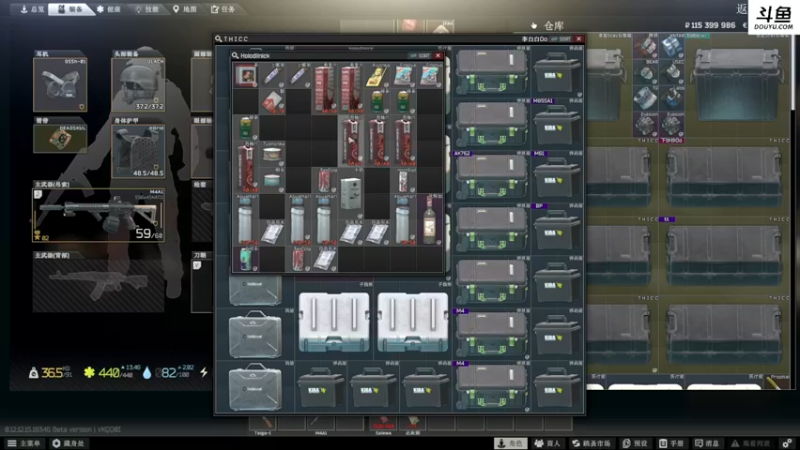
Task: Open ammo case tagged M61
Action: (557, 177)
